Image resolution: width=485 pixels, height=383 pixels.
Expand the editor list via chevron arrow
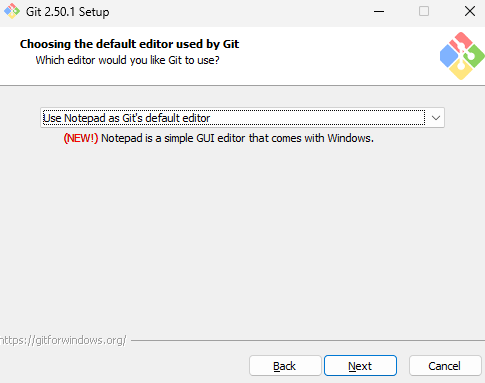(x=436, y=118)
